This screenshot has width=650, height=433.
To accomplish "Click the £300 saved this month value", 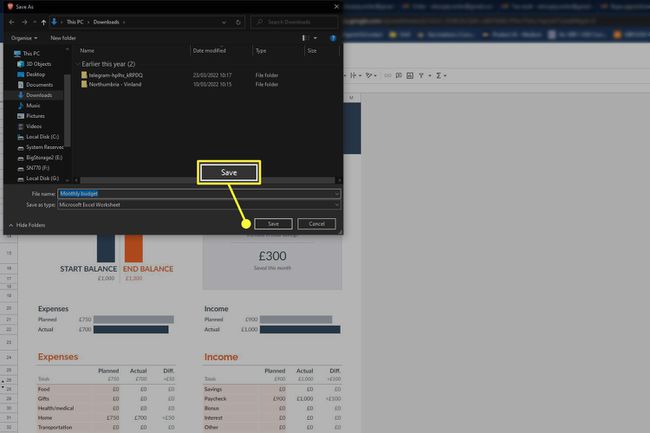I will pos(272,256).
